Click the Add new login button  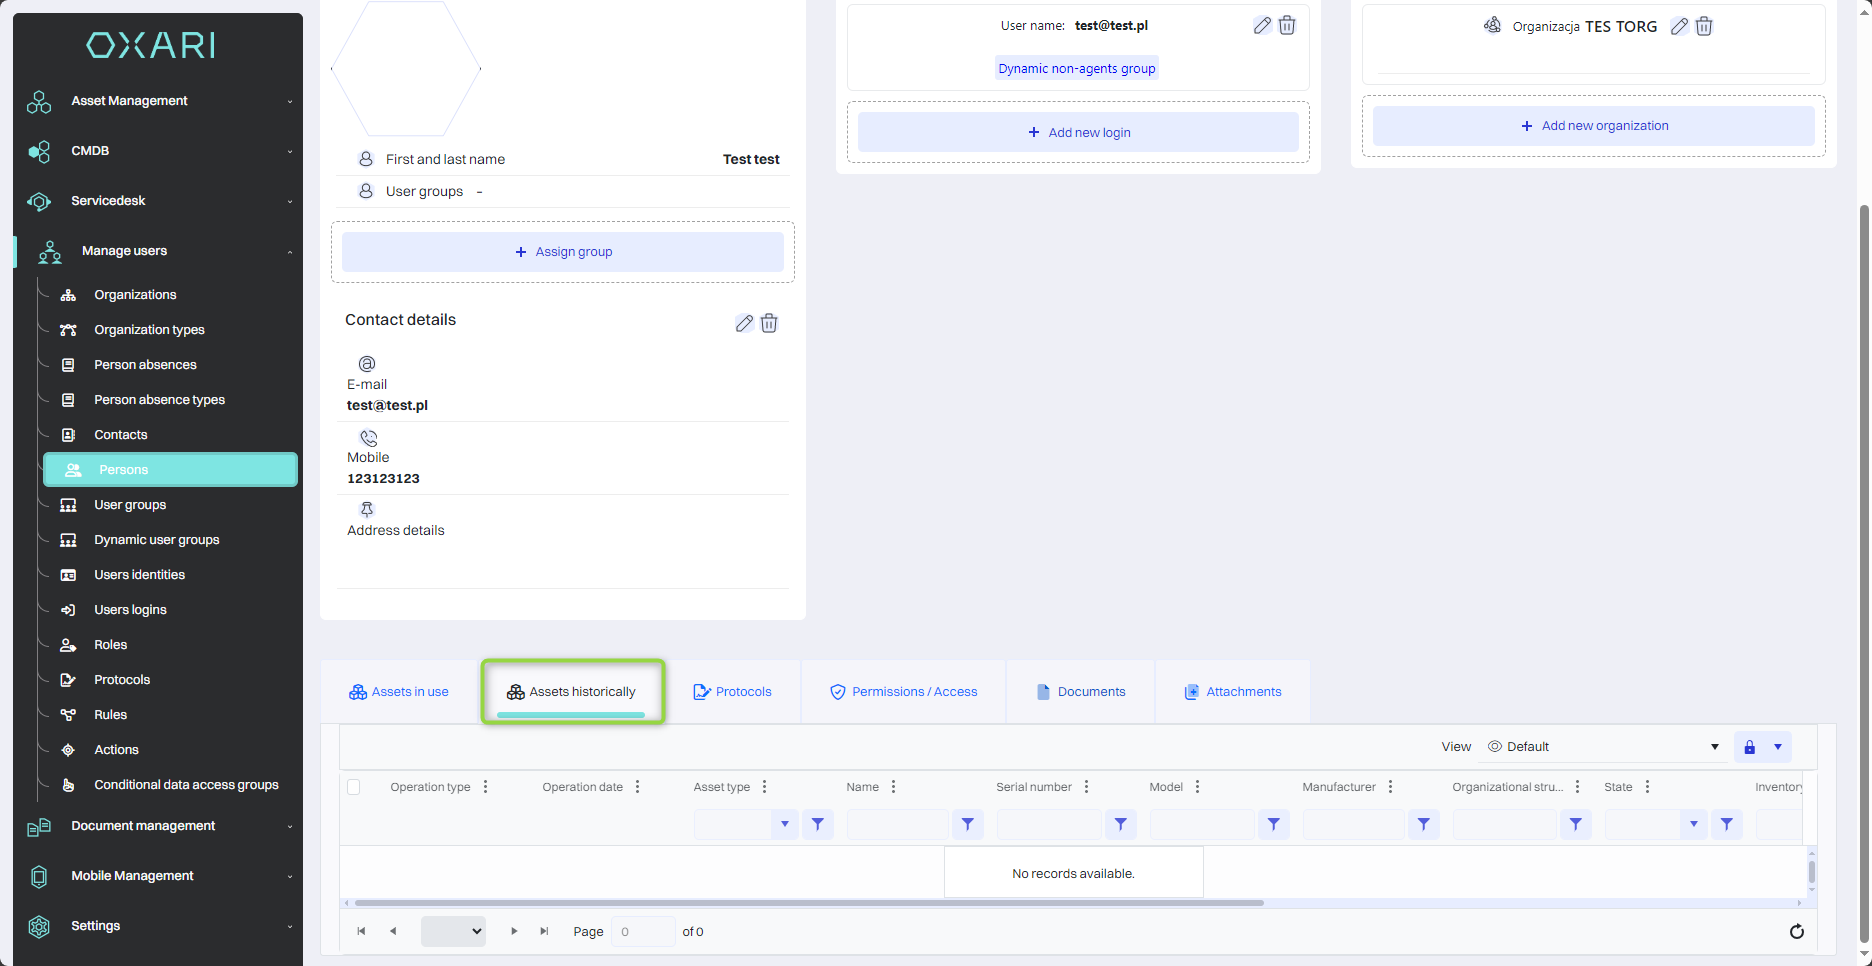pyautogui.click(x=1078, y=132)
